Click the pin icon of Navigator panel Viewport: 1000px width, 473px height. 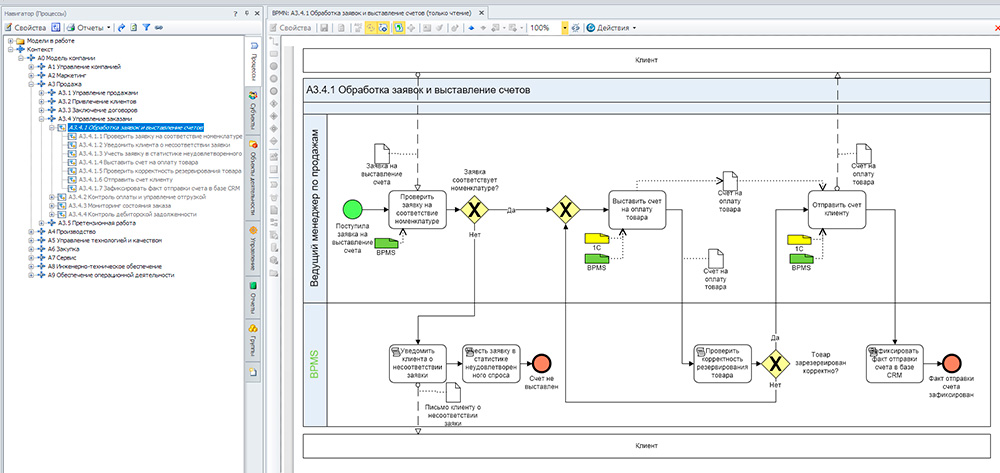(x=247, y=12)
